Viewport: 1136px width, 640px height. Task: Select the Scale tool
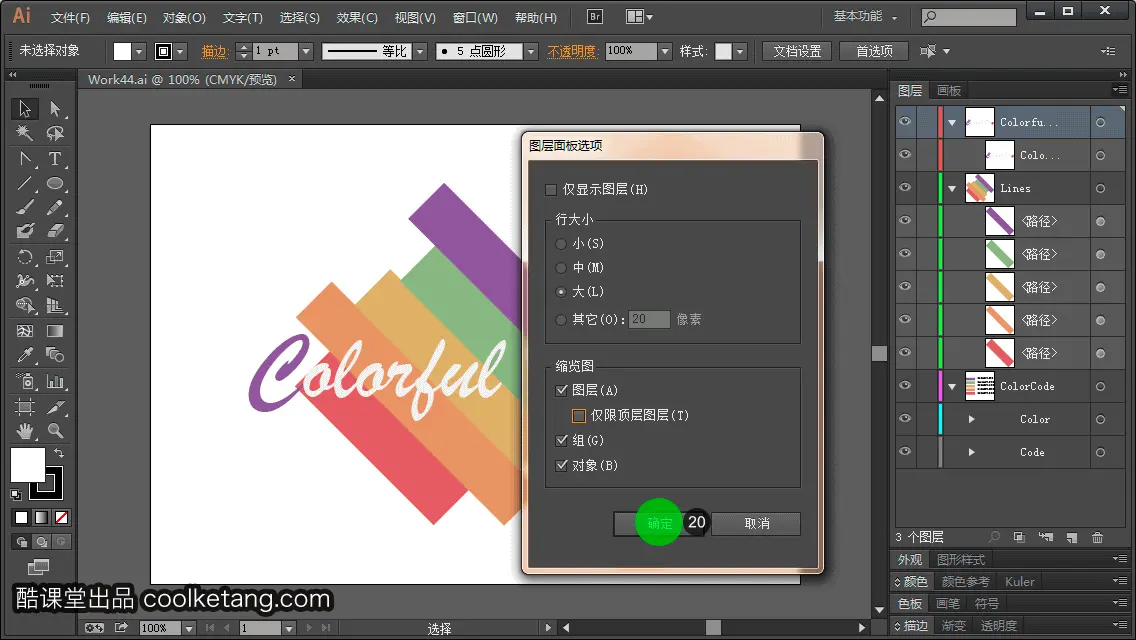[55, 257]
